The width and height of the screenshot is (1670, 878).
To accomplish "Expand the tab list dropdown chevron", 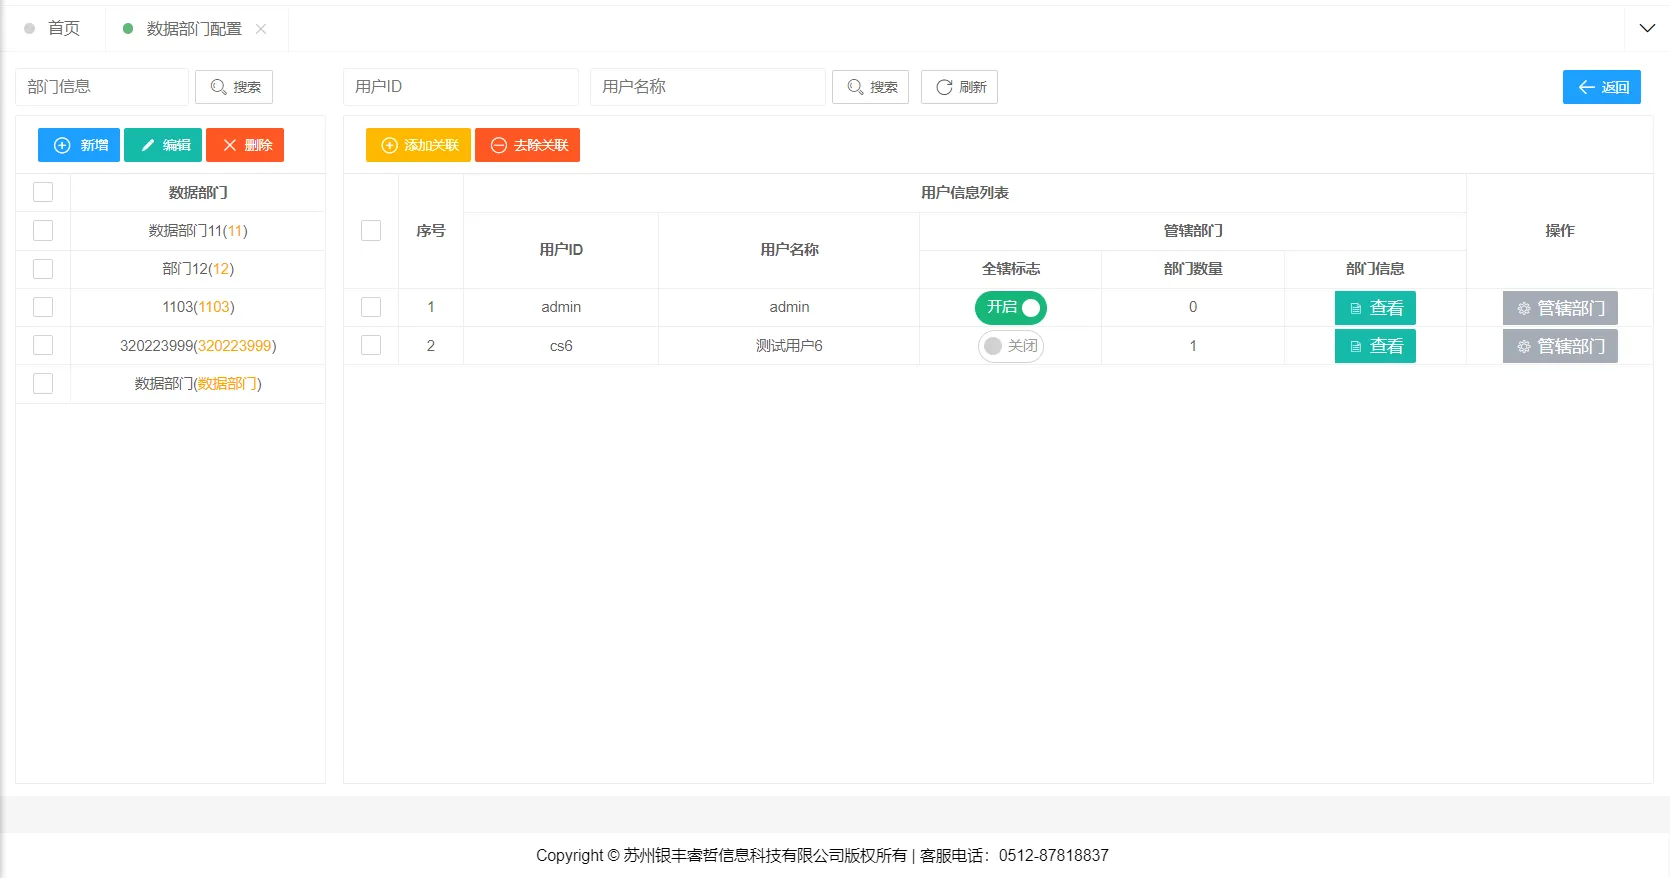I will click(x=1647, y=28).
